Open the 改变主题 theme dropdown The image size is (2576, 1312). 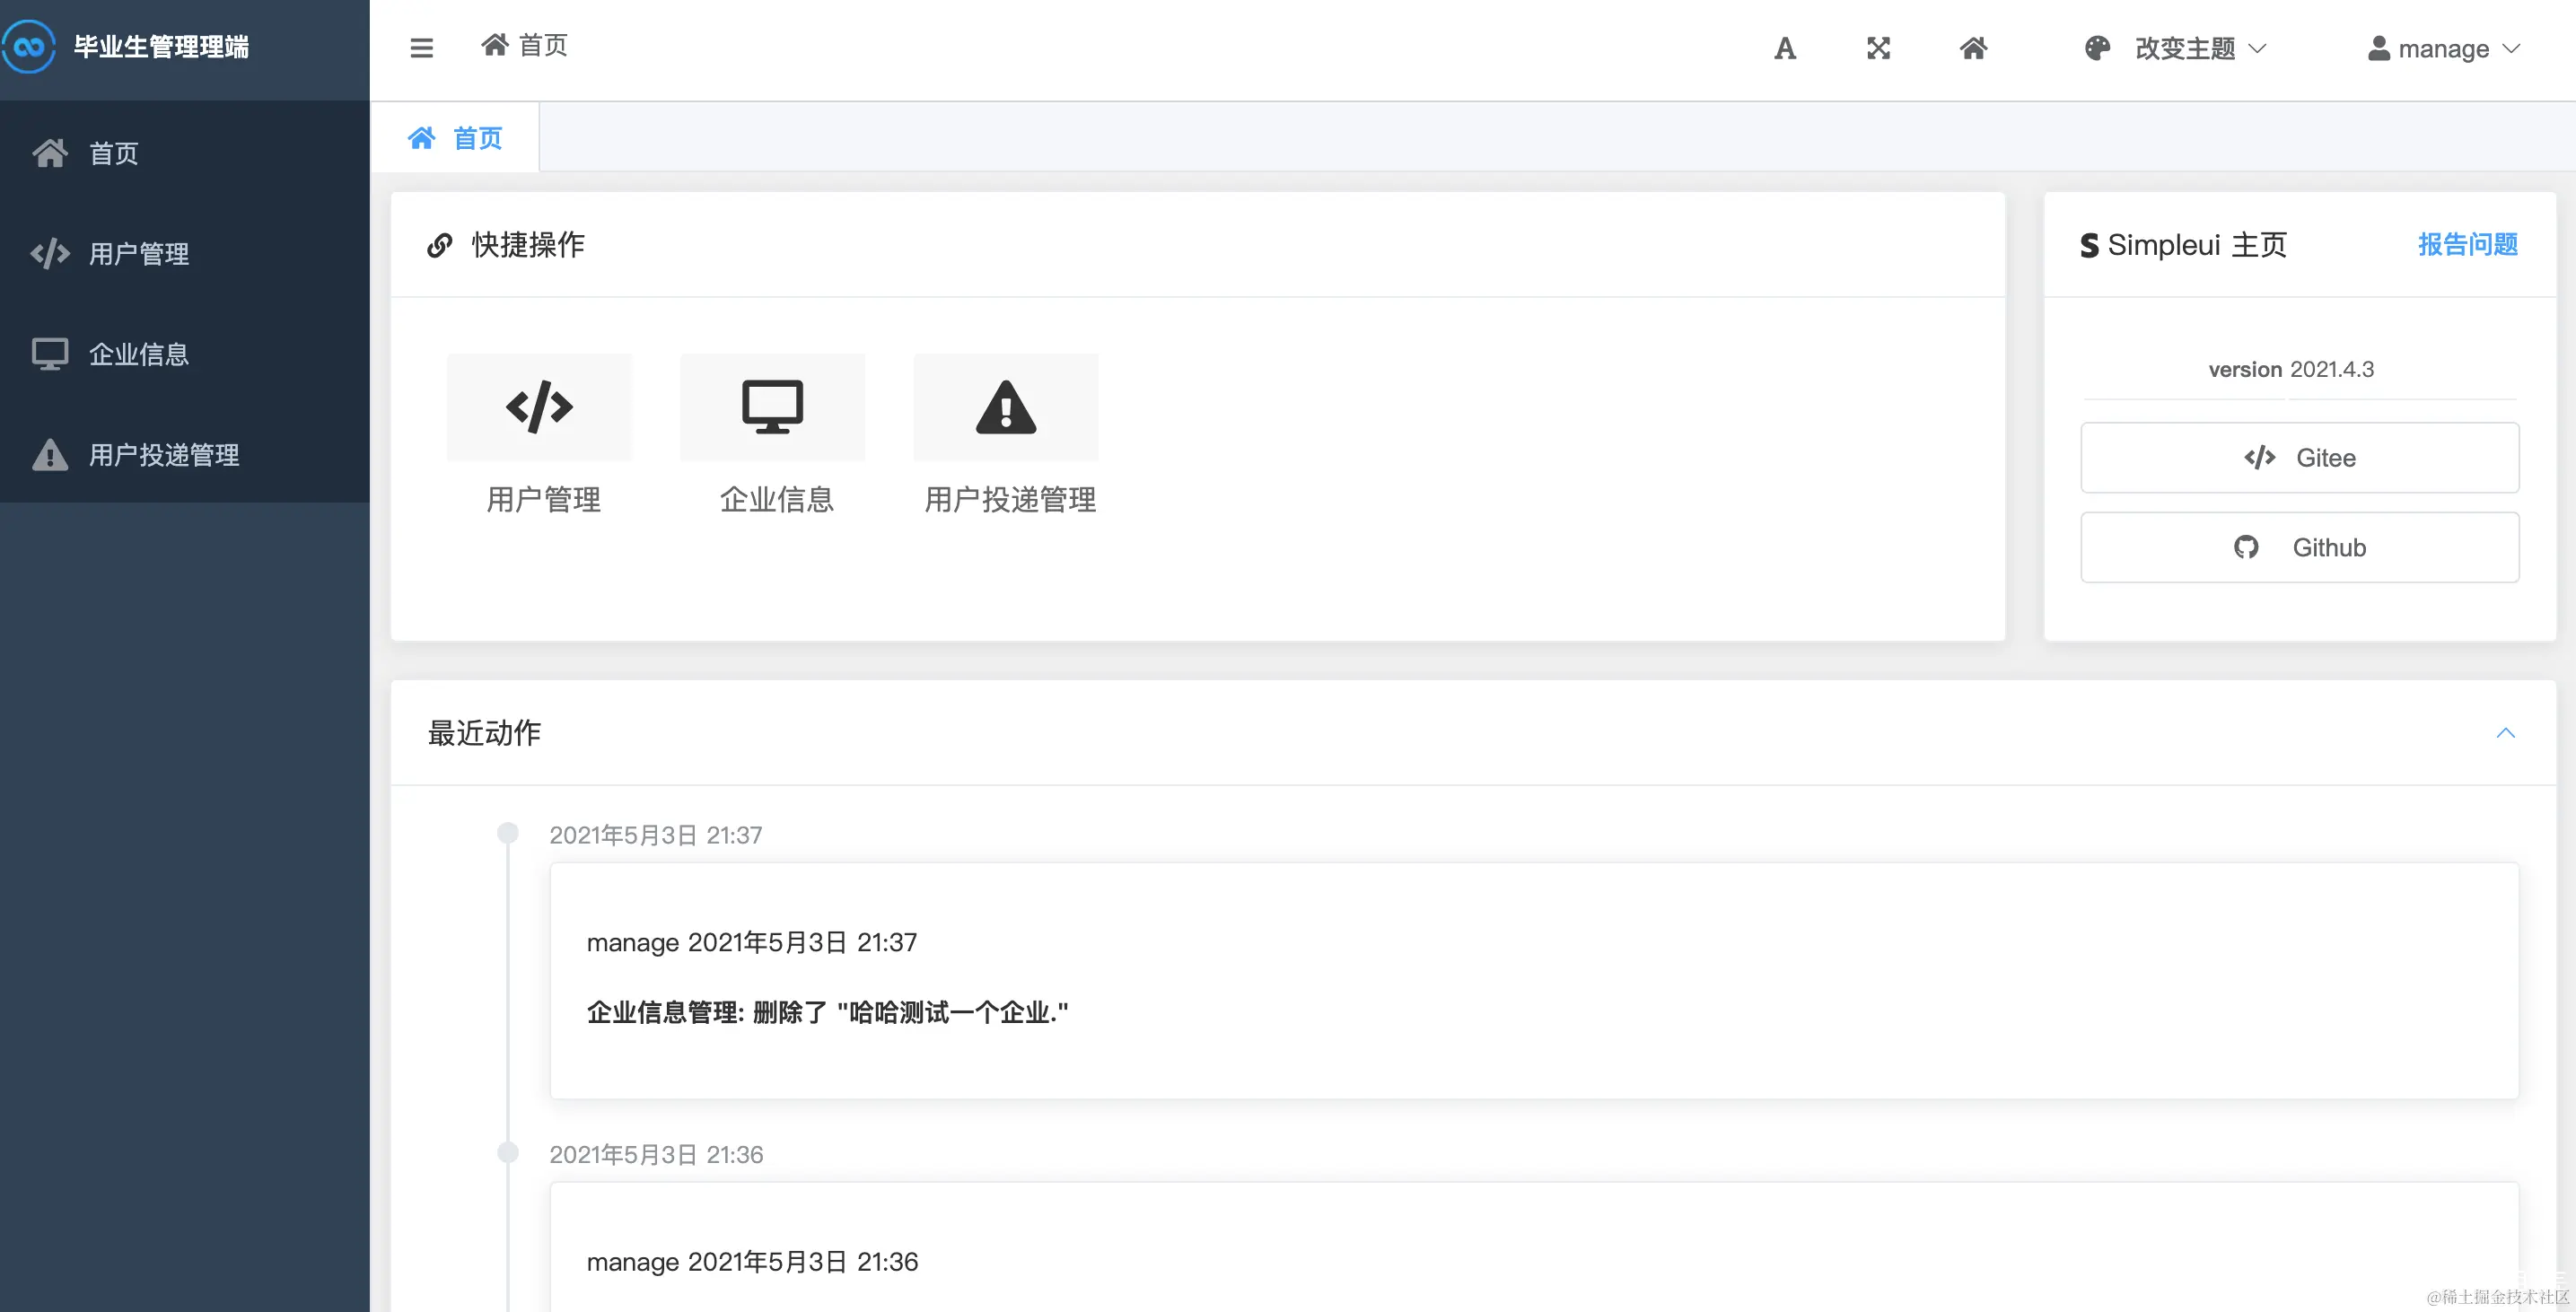click(2185, 48)
